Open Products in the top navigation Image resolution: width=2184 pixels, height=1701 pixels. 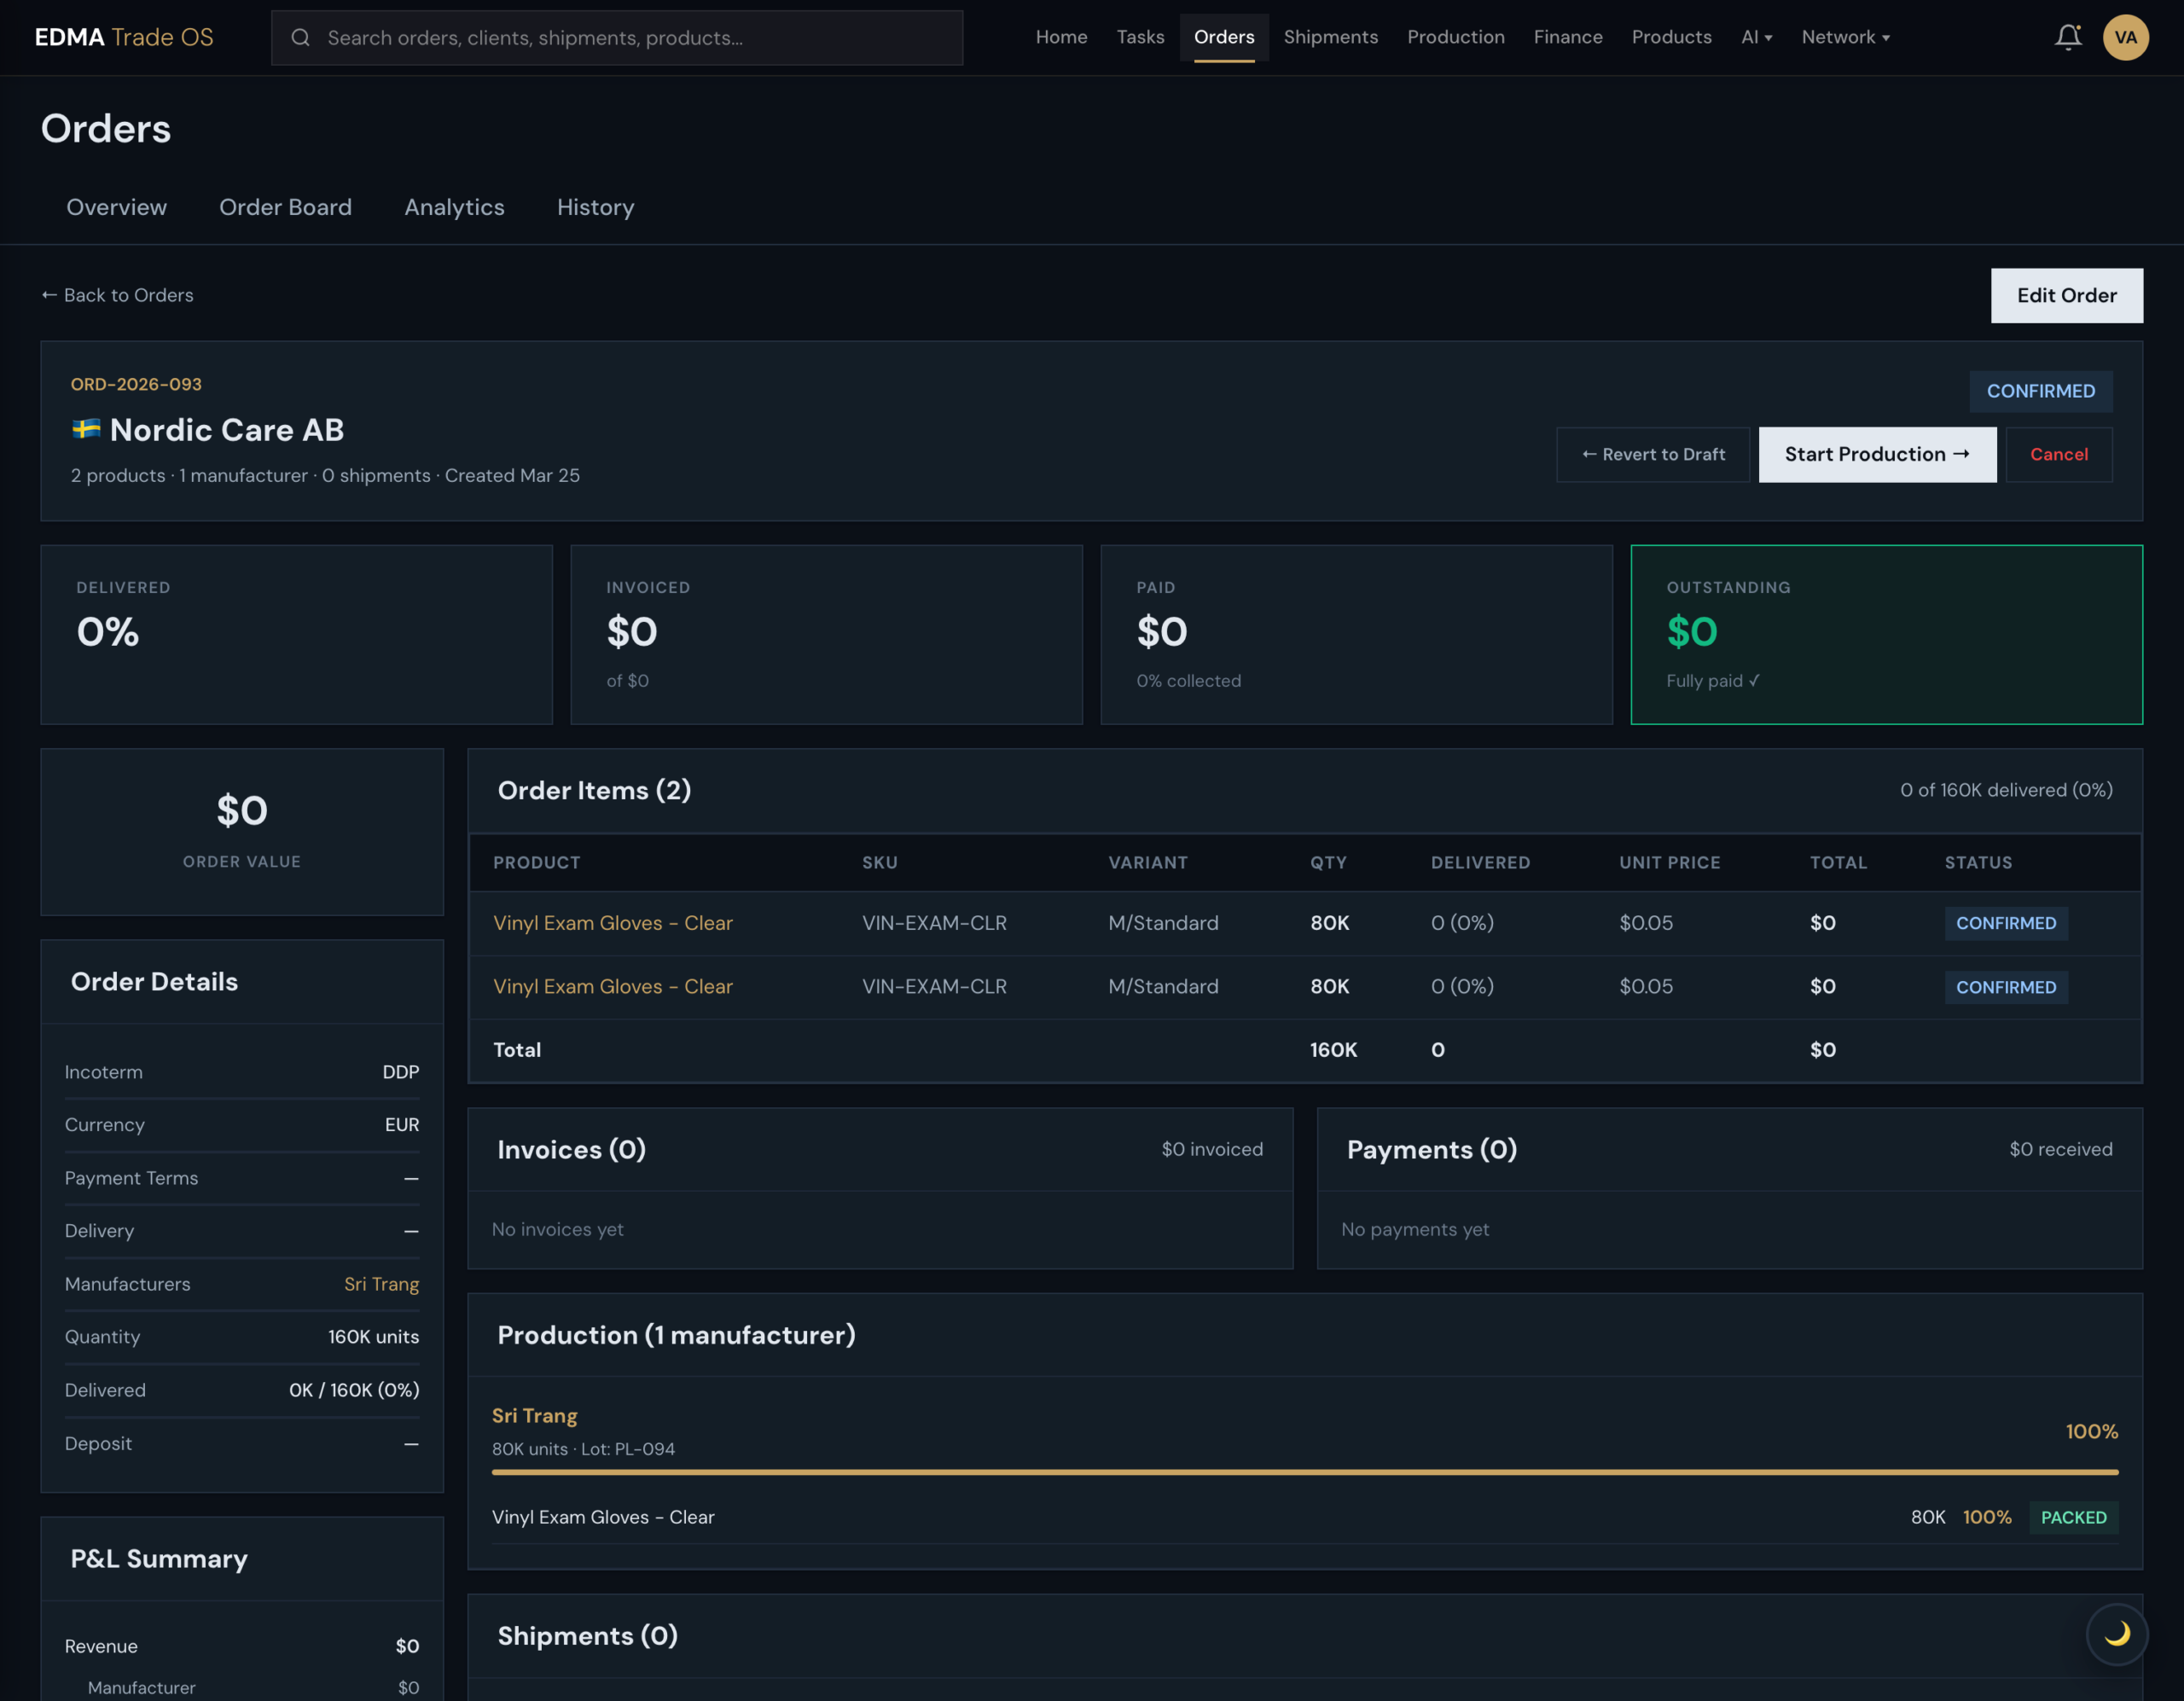tap(1671, 37)
